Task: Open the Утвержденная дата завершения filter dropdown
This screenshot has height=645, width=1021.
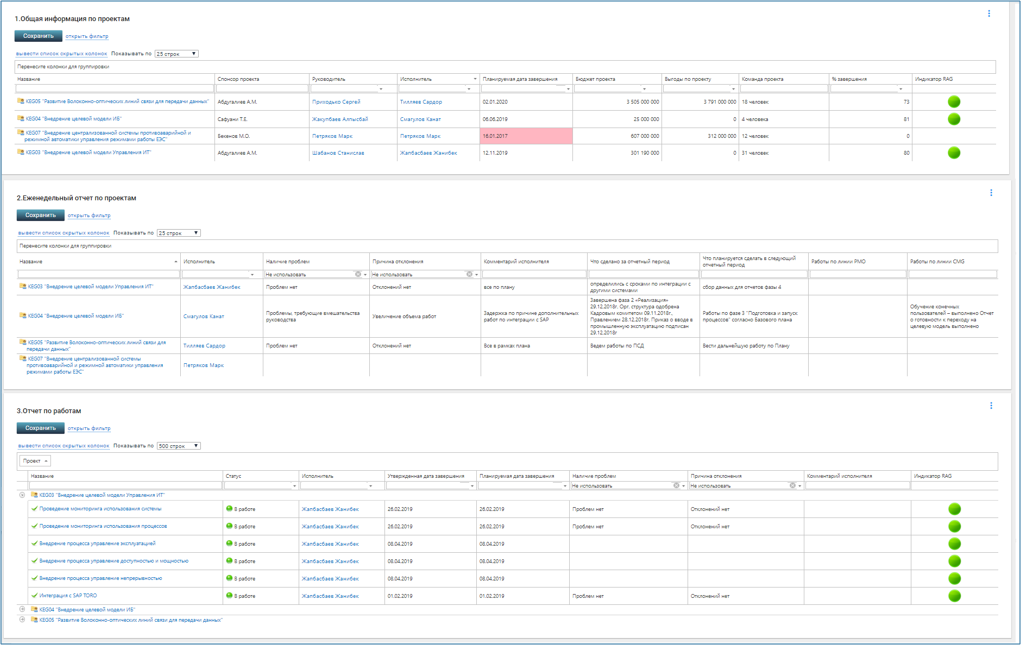Action: coord(472,486)
